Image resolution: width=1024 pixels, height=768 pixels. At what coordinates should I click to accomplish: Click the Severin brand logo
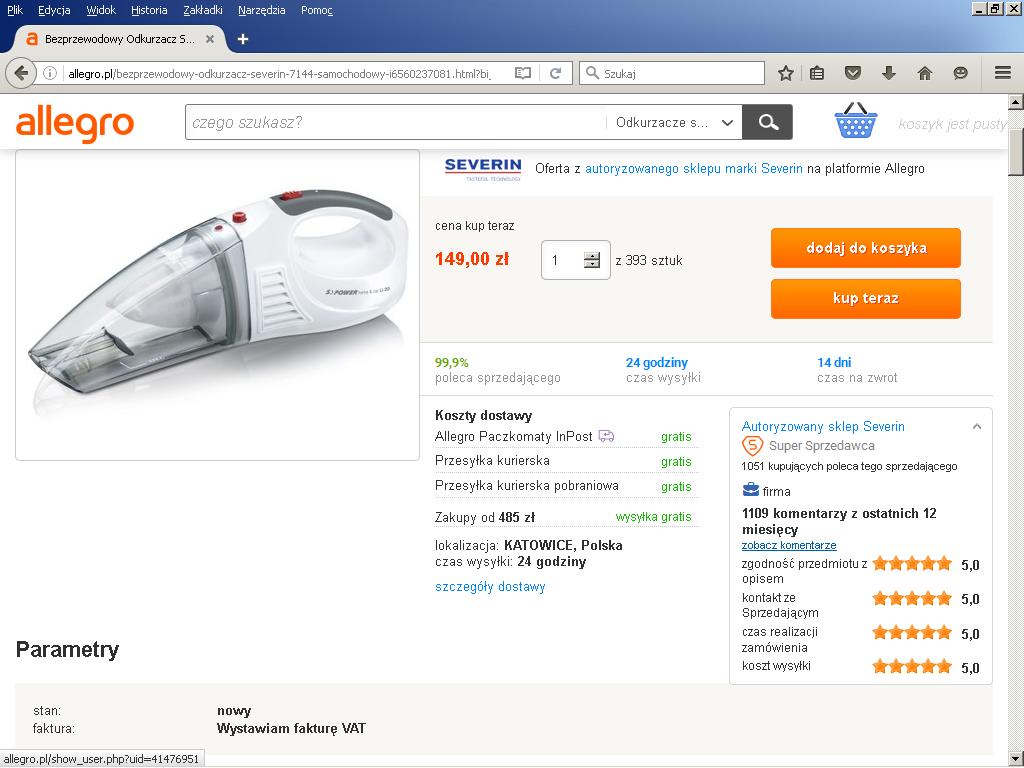pyautogui.click(x=483, y=168)
